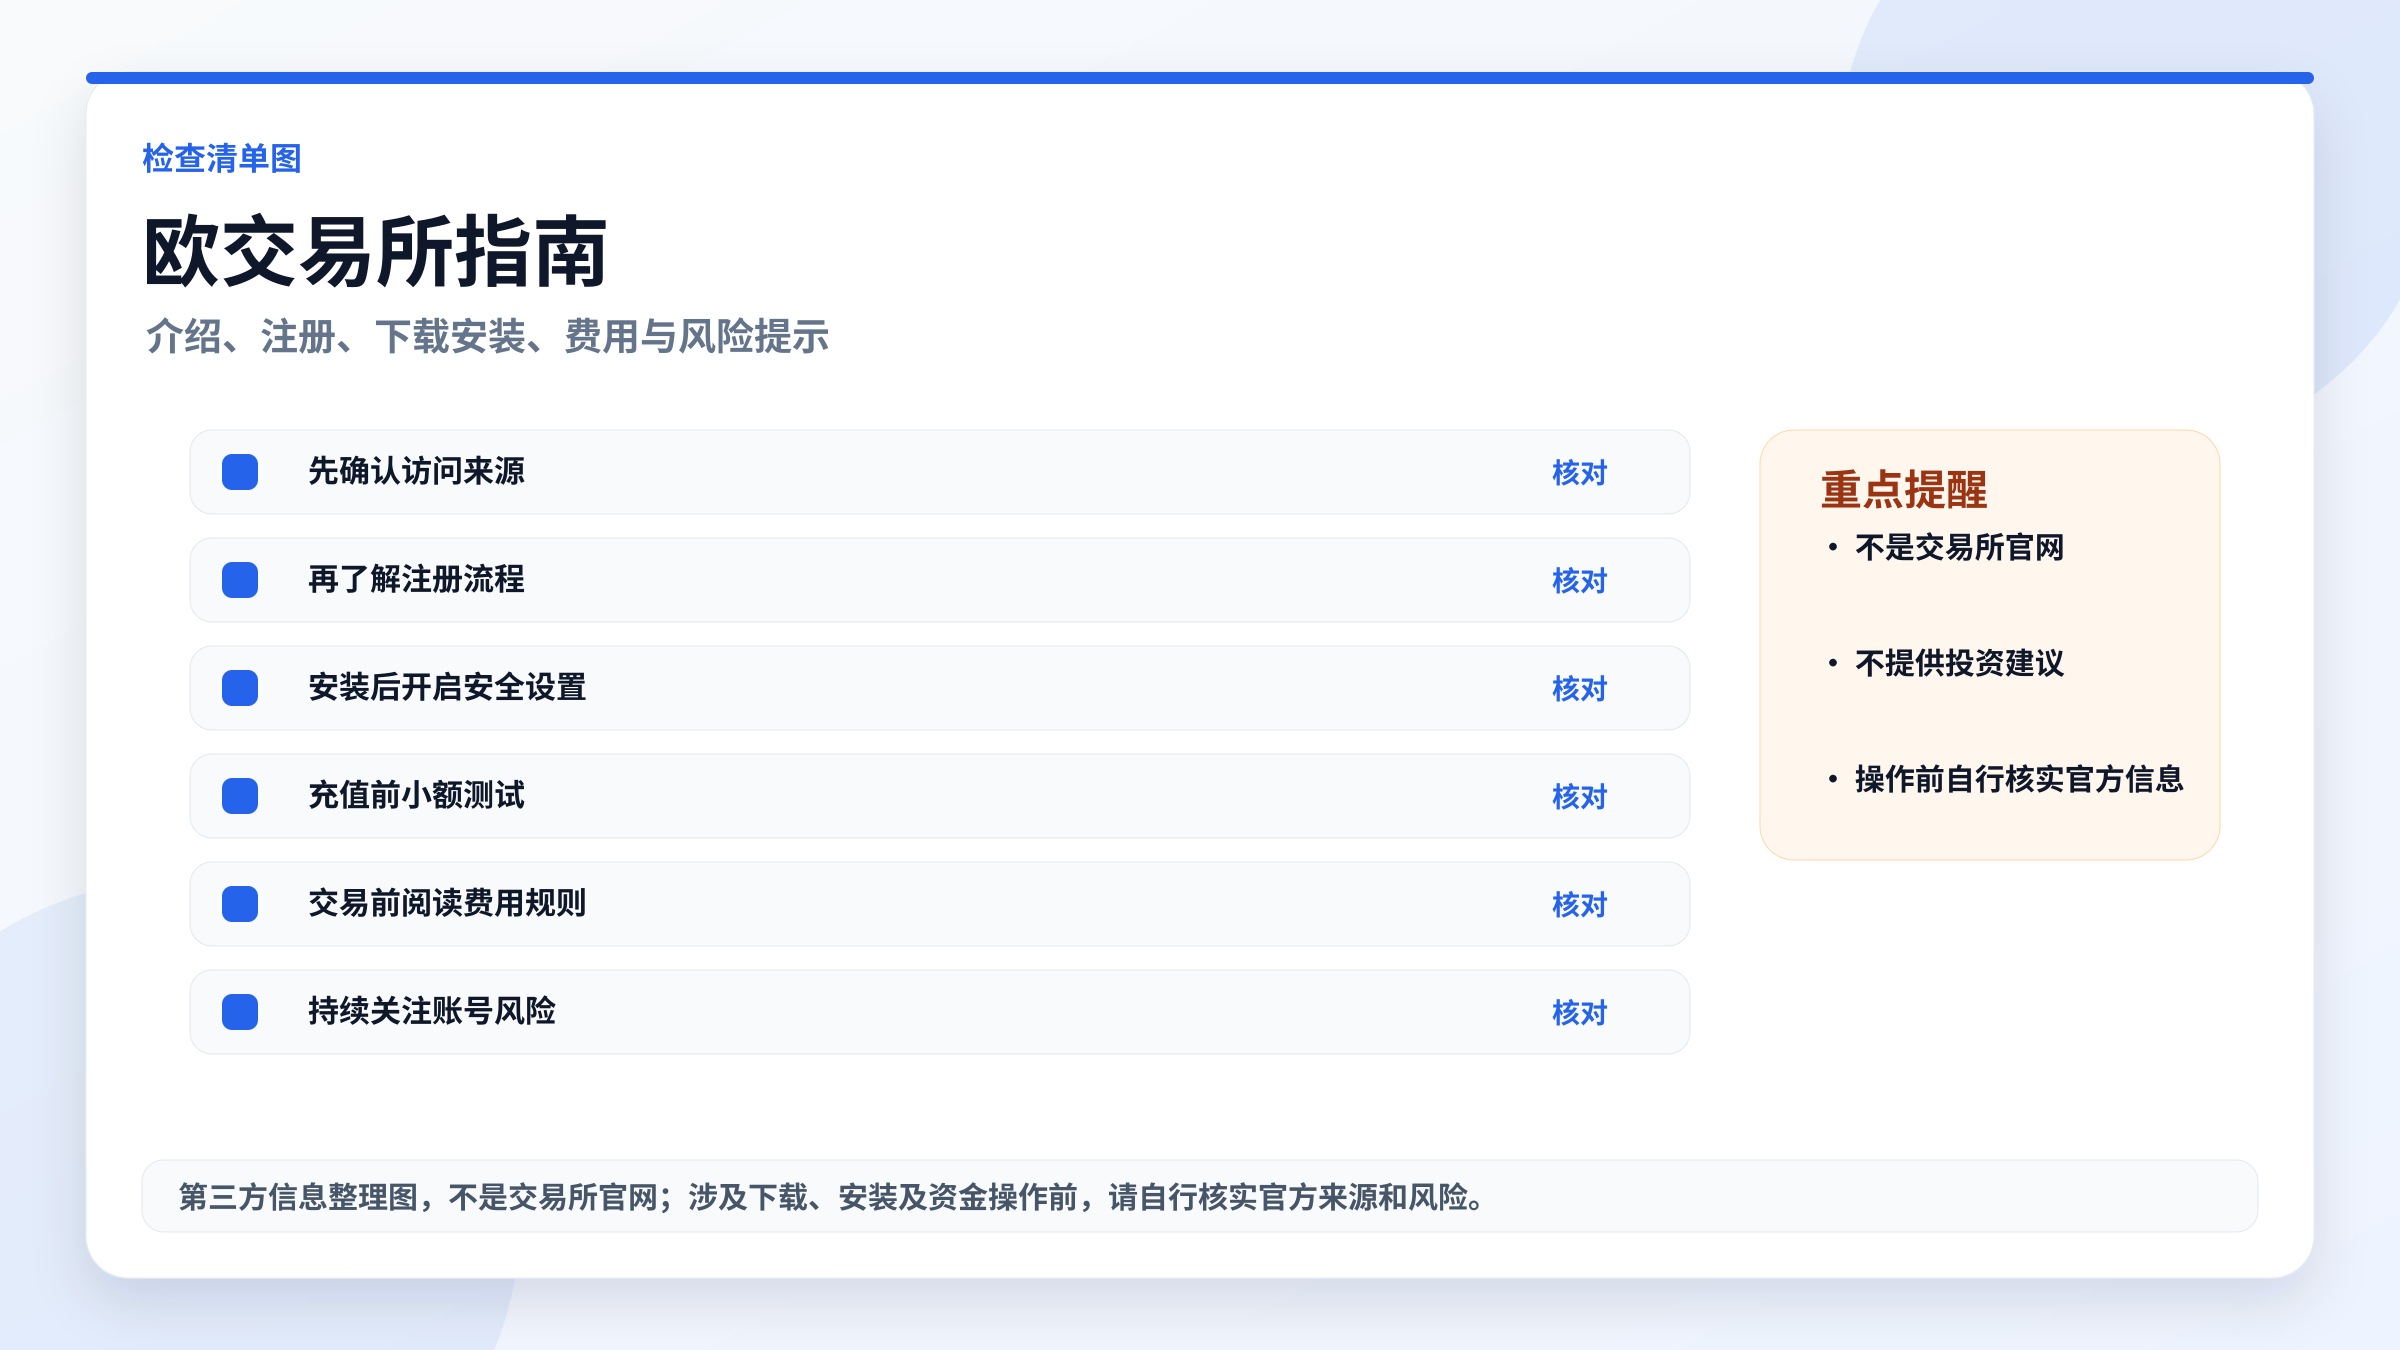2400x1350 pixels.
Task: Click 核对 in the 安装后开启安全设置 row
Action: tap(1579, 688)
